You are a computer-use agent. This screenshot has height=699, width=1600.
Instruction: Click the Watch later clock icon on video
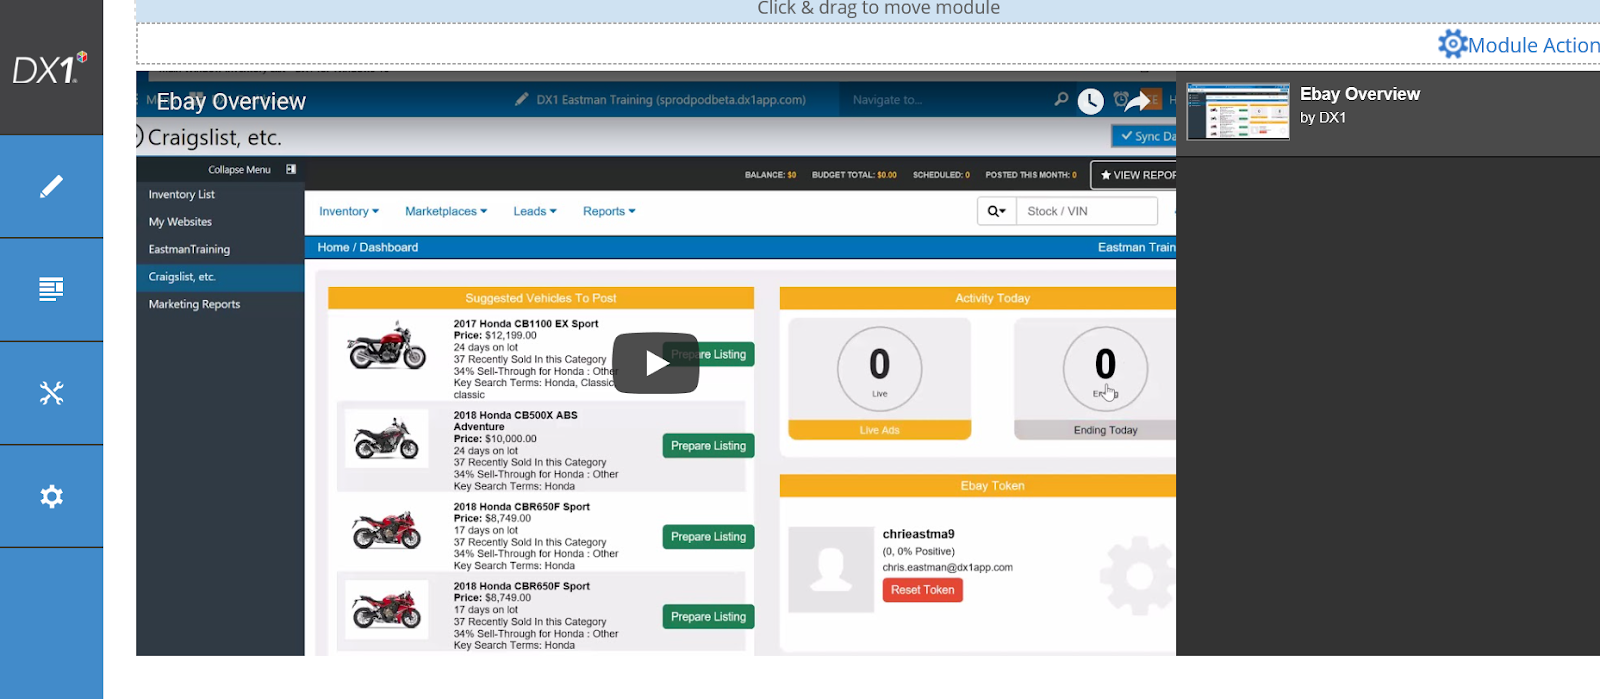pyautogui.click(x=1090, y=100)
